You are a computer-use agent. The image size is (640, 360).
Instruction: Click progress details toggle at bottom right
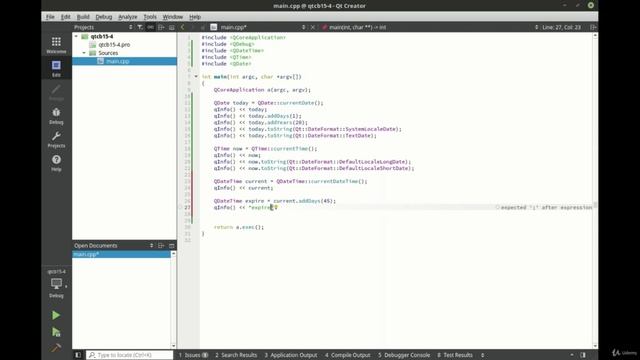pyautogui.click(x=572, y=355)
